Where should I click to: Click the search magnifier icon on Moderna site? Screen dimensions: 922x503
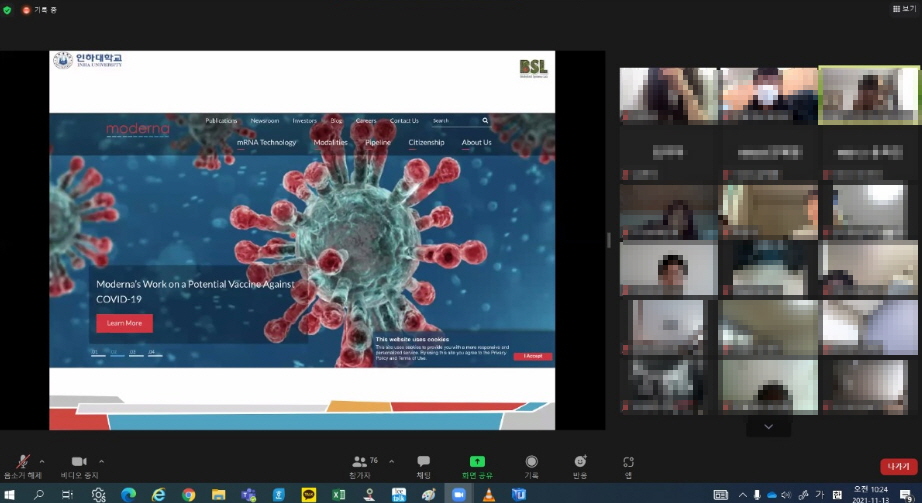(485, 121)
